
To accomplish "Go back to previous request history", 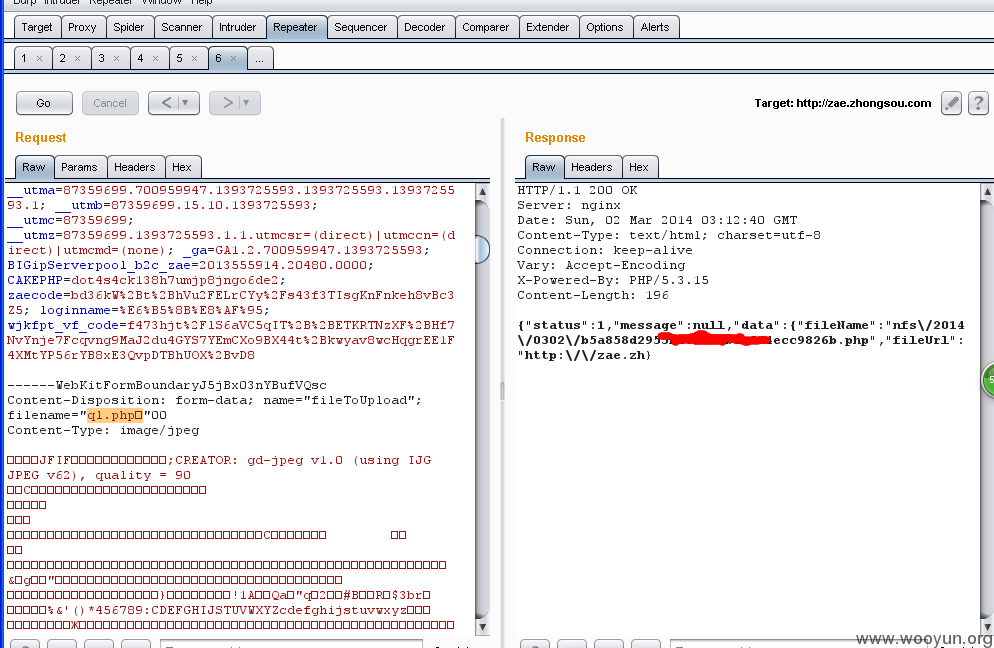I will pos(166,103).
